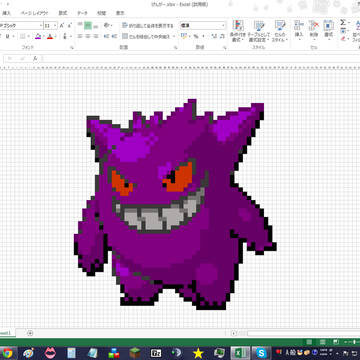Decrease font size with the small A button
Image resolution: width=360 pixels, height=360 pixels.
click(70, 26)
